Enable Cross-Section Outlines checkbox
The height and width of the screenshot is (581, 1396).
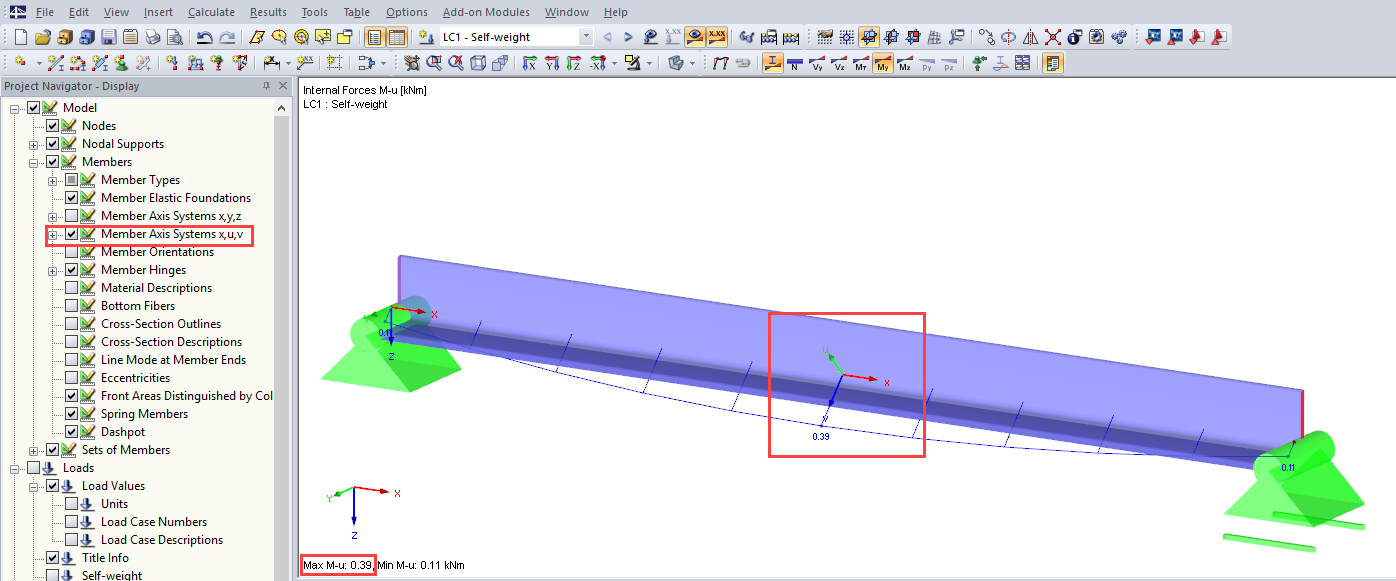pos(72,324)
